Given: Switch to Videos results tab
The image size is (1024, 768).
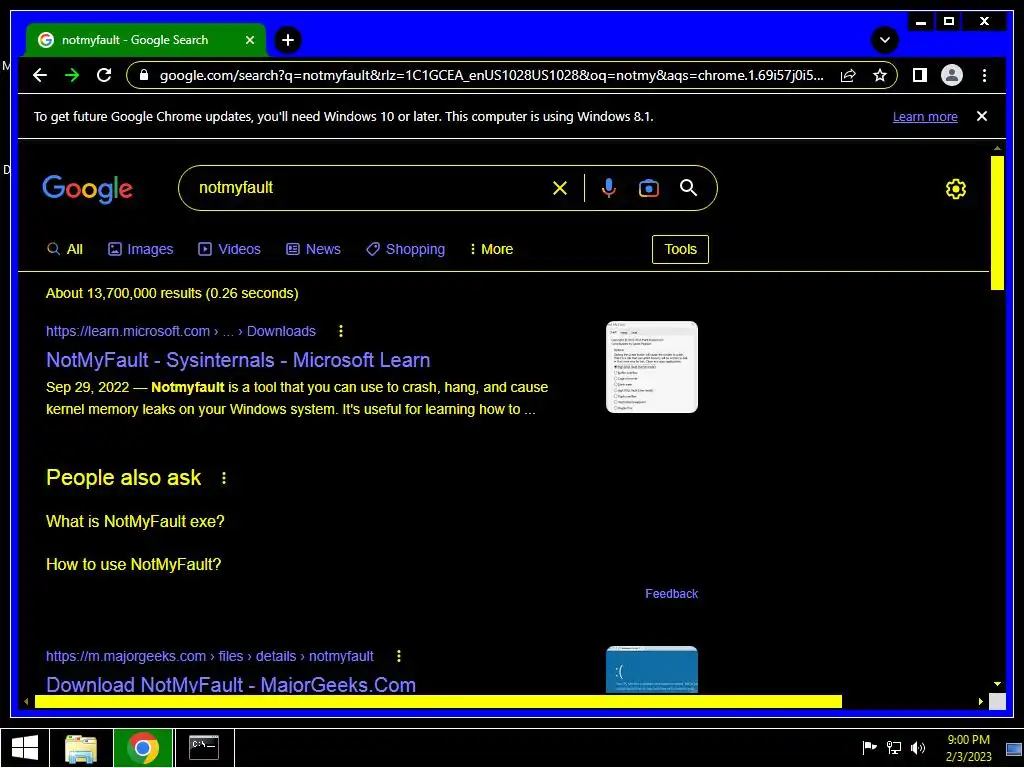Looking at the screenshot, I should click(x=229, y=249).
